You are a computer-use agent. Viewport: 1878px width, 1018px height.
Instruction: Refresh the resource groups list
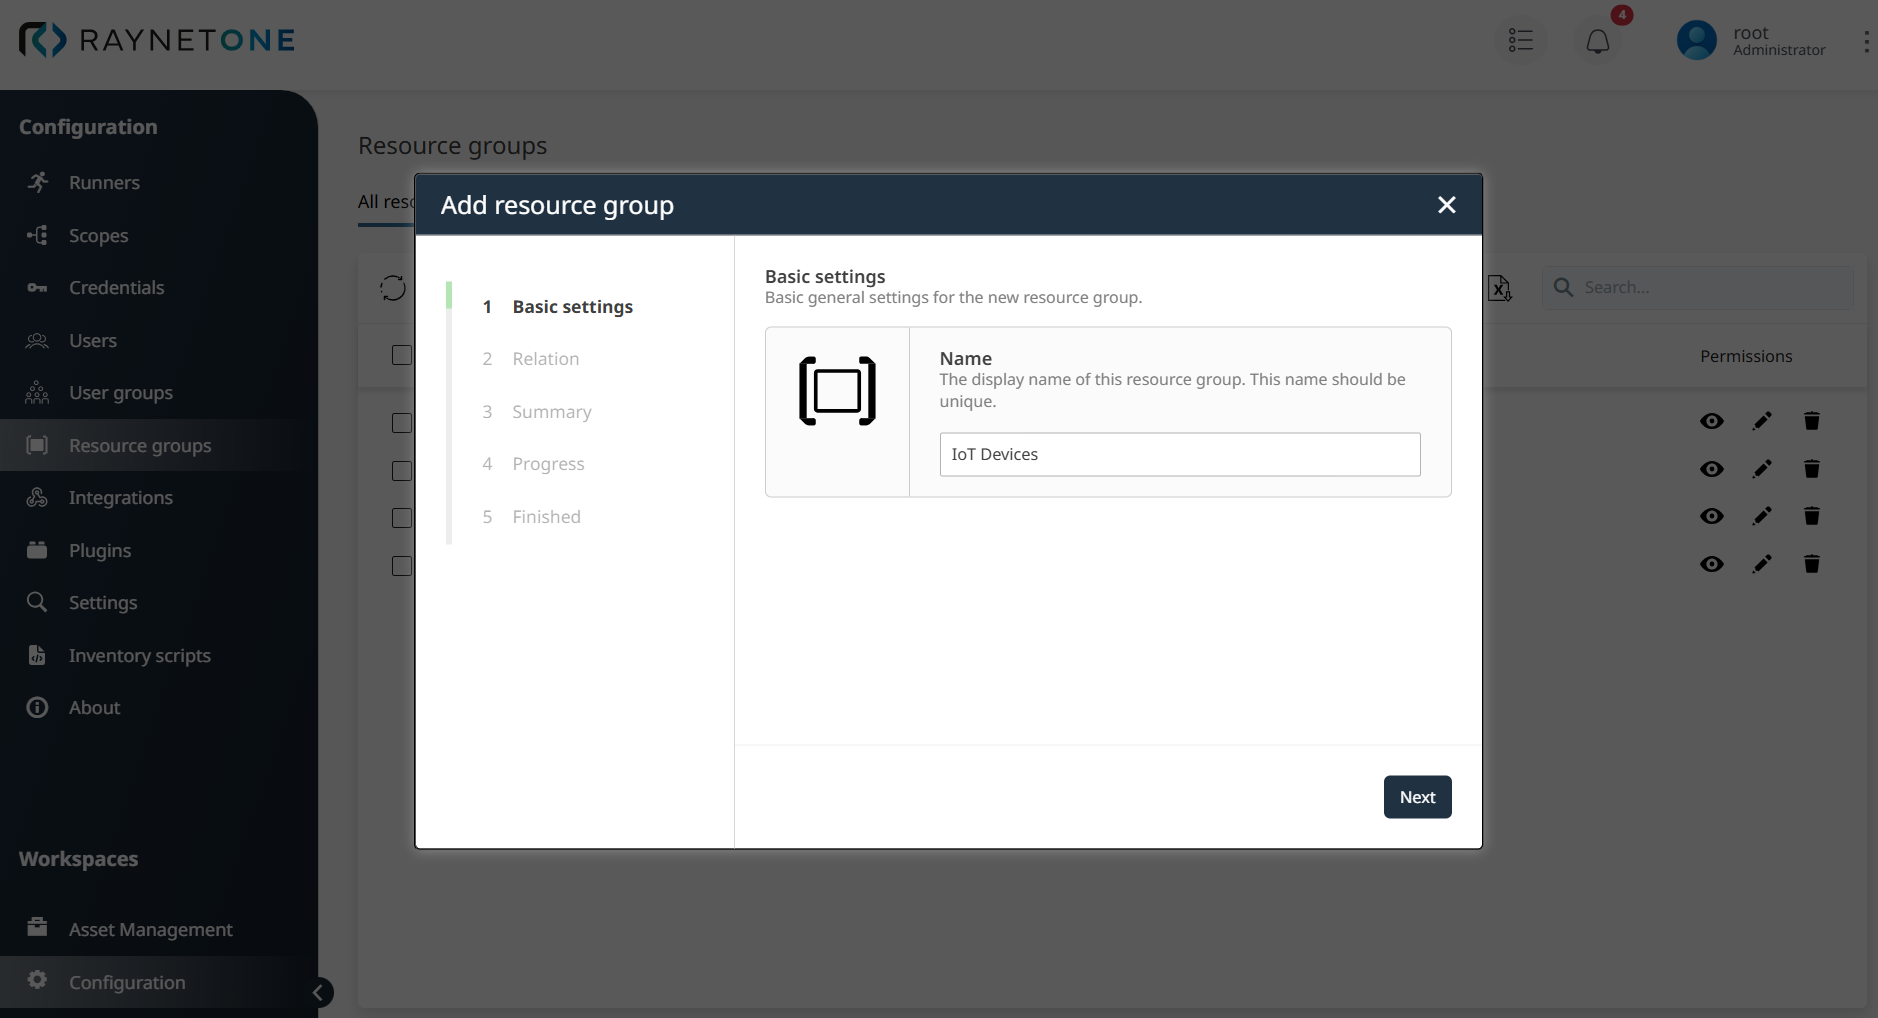pos(392,288)
